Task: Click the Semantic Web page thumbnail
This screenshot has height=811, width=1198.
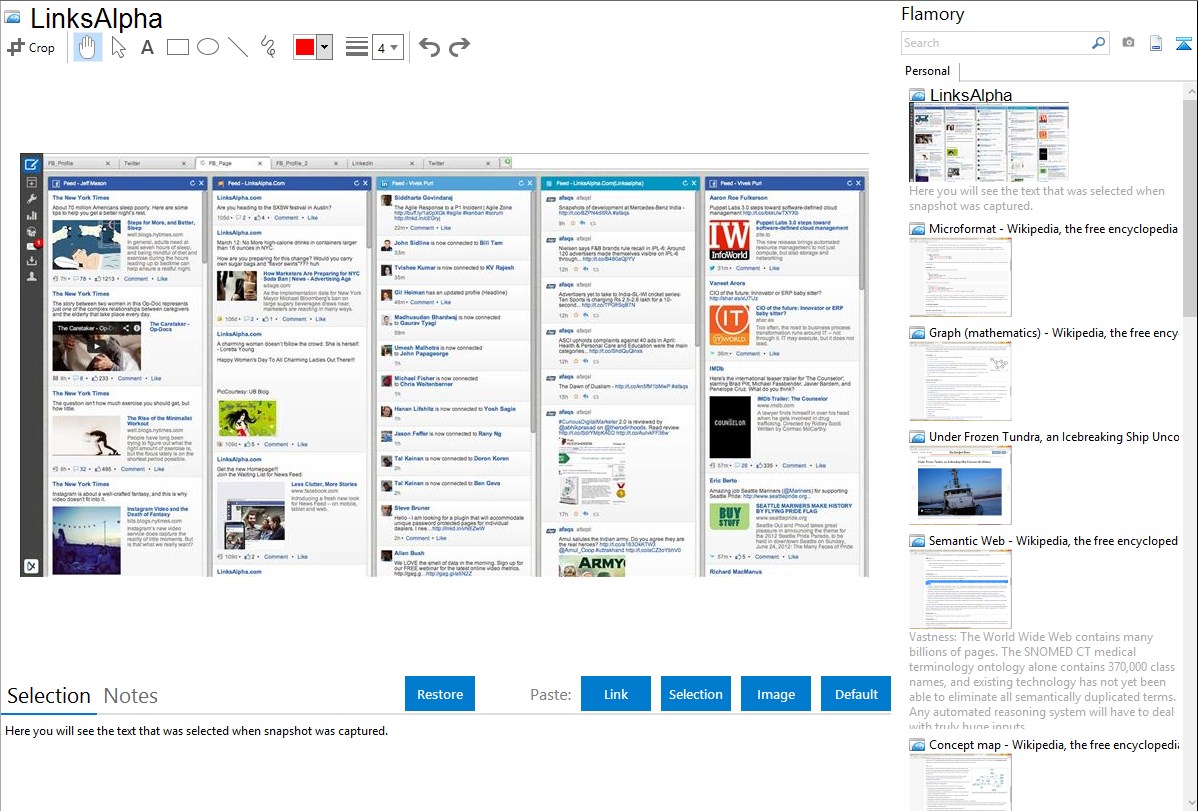Action: (x=960, y=589)
